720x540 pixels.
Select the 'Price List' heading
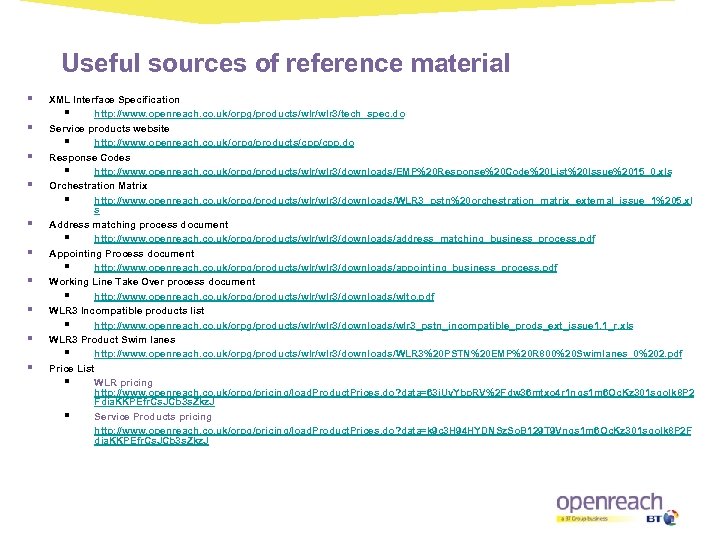(x=72, y=368)
